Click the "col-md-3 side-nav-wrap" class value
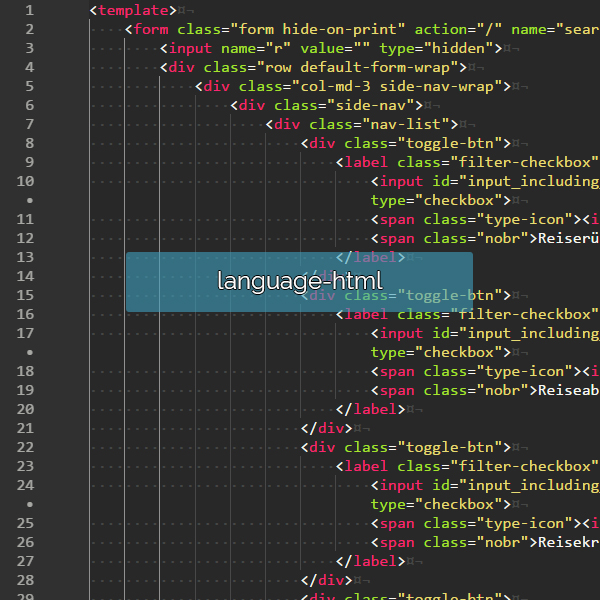This screenshot has width=600, height=600. pos(397,86)
